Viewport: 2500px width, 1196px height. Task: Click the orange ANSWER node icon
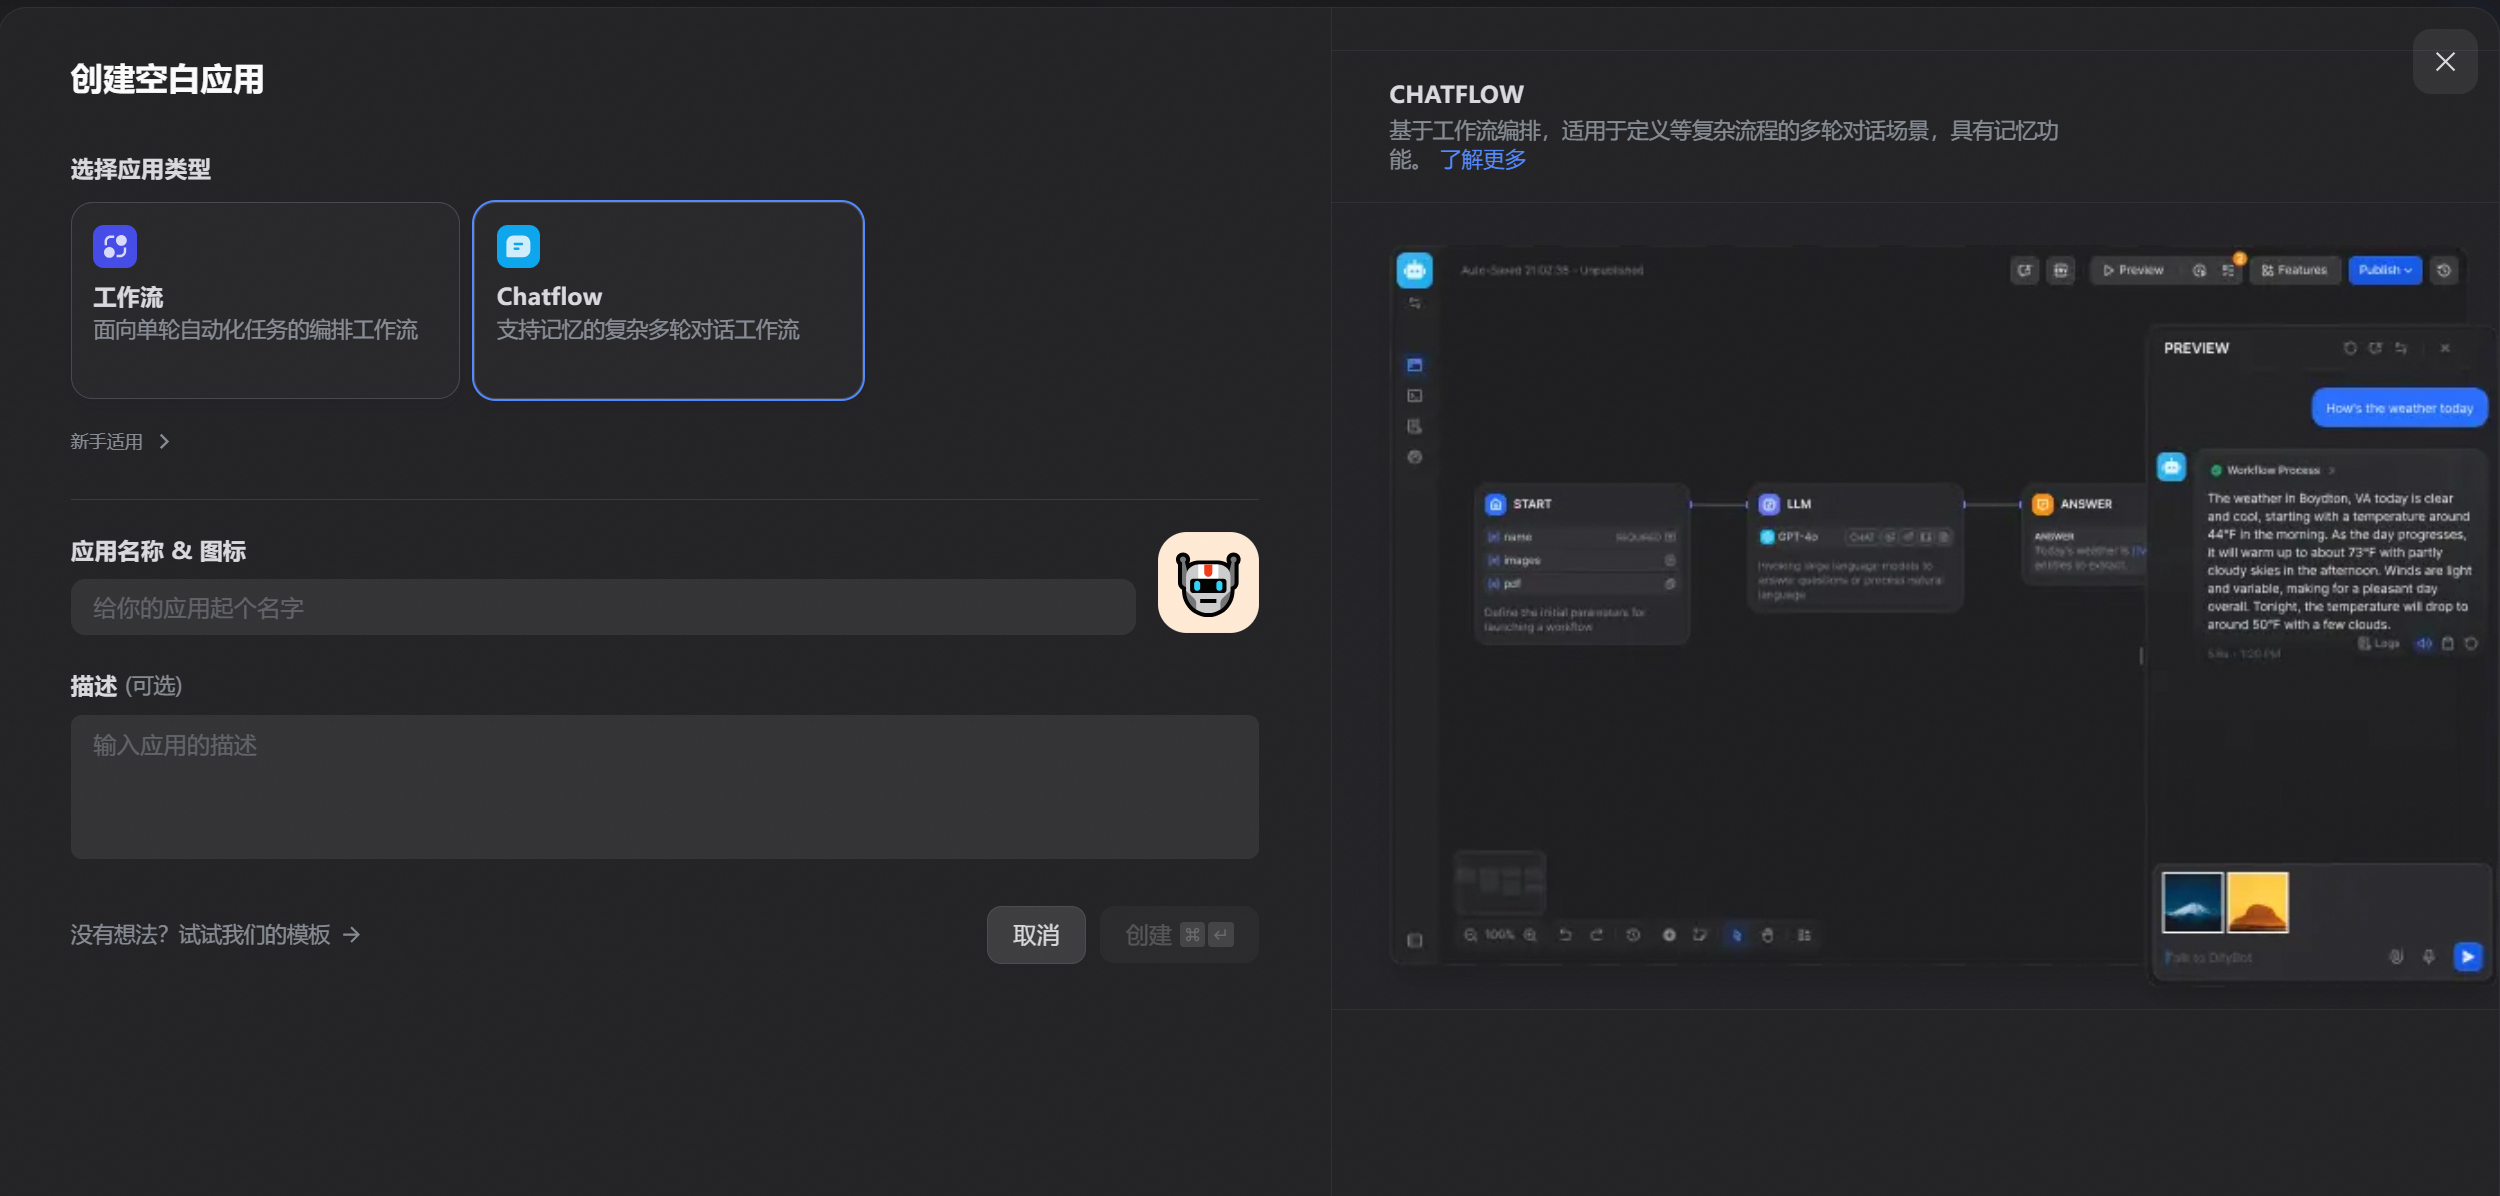pos(2043,505)
